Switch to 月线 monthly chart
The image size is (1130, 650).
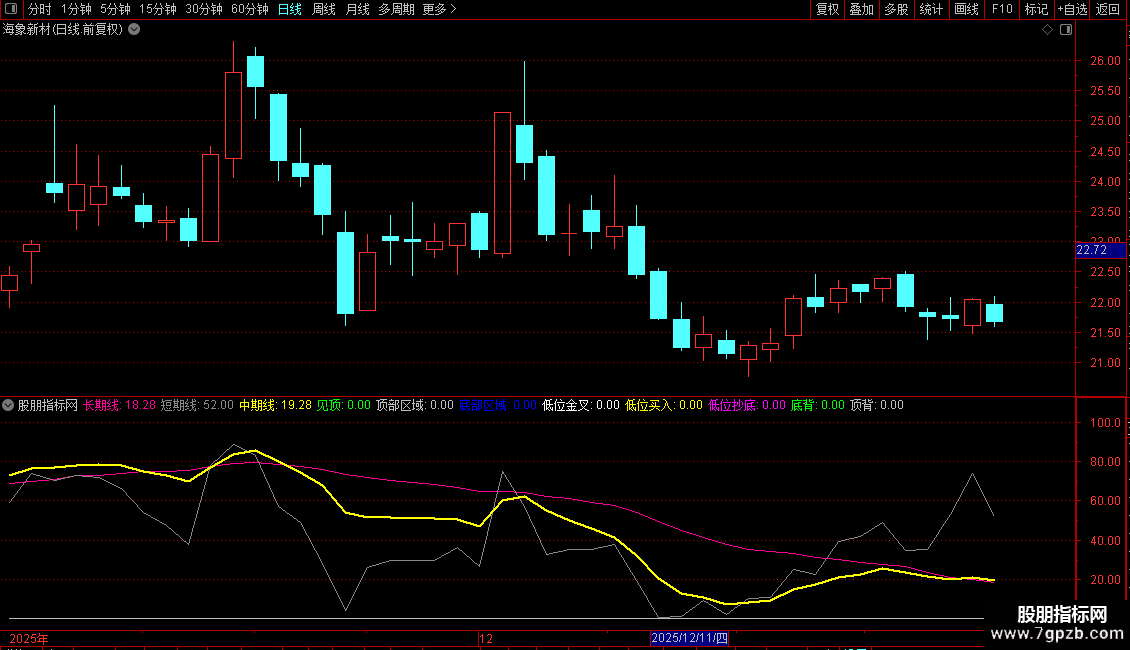pyautogui.click(x=357, y=9)
